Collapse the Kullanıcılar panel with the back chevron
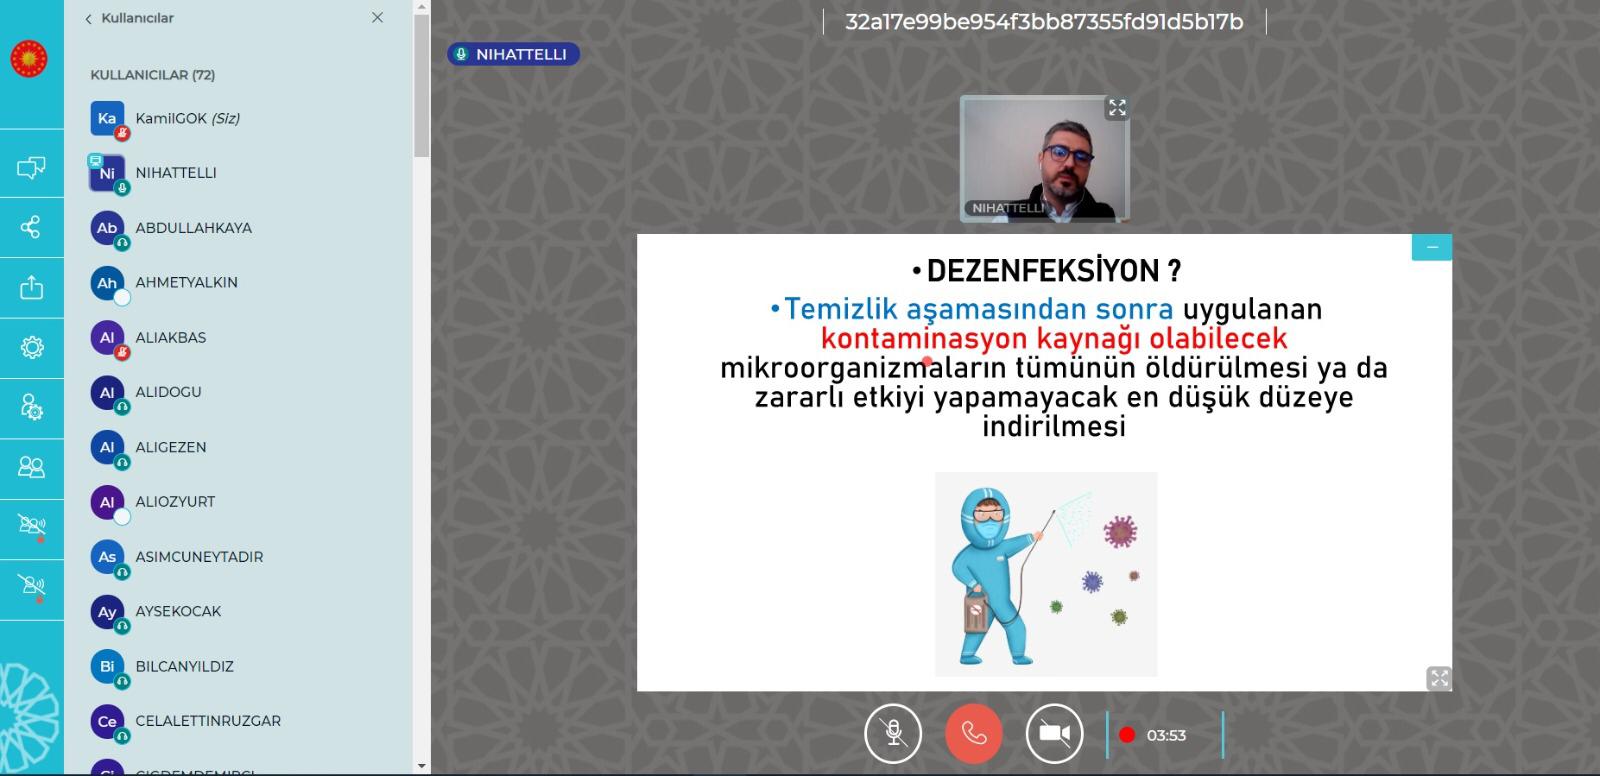The width and height of the screenshot is (1600, 776). click(89, 19)
